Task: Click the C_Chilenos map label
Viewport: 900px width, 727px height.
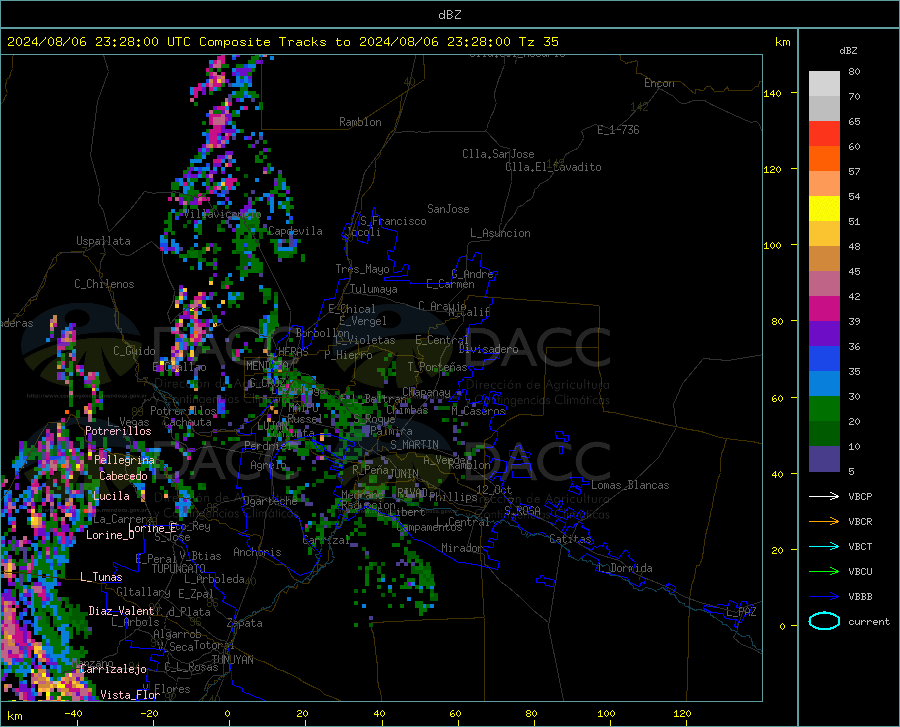Action: coord(104,284)
